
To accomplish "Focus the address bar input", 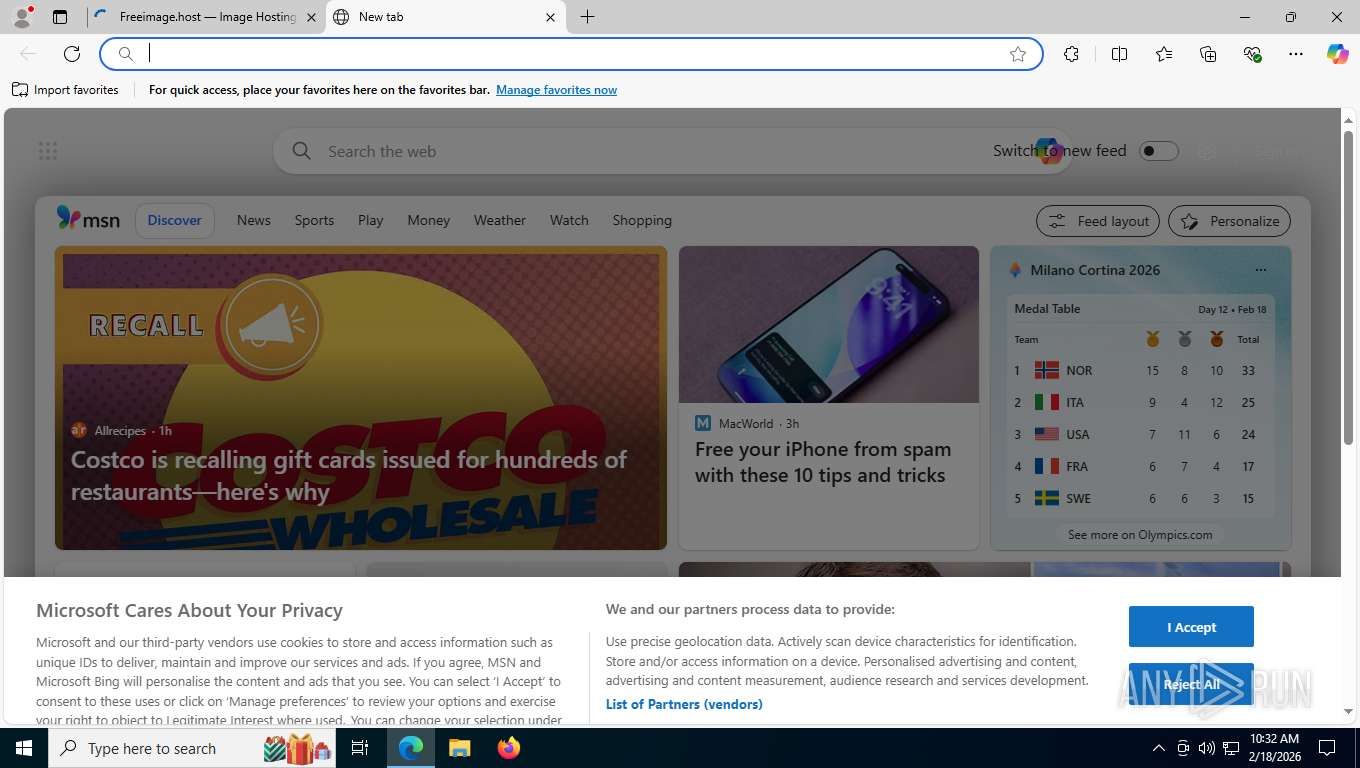I will click(x=570, y=54).
